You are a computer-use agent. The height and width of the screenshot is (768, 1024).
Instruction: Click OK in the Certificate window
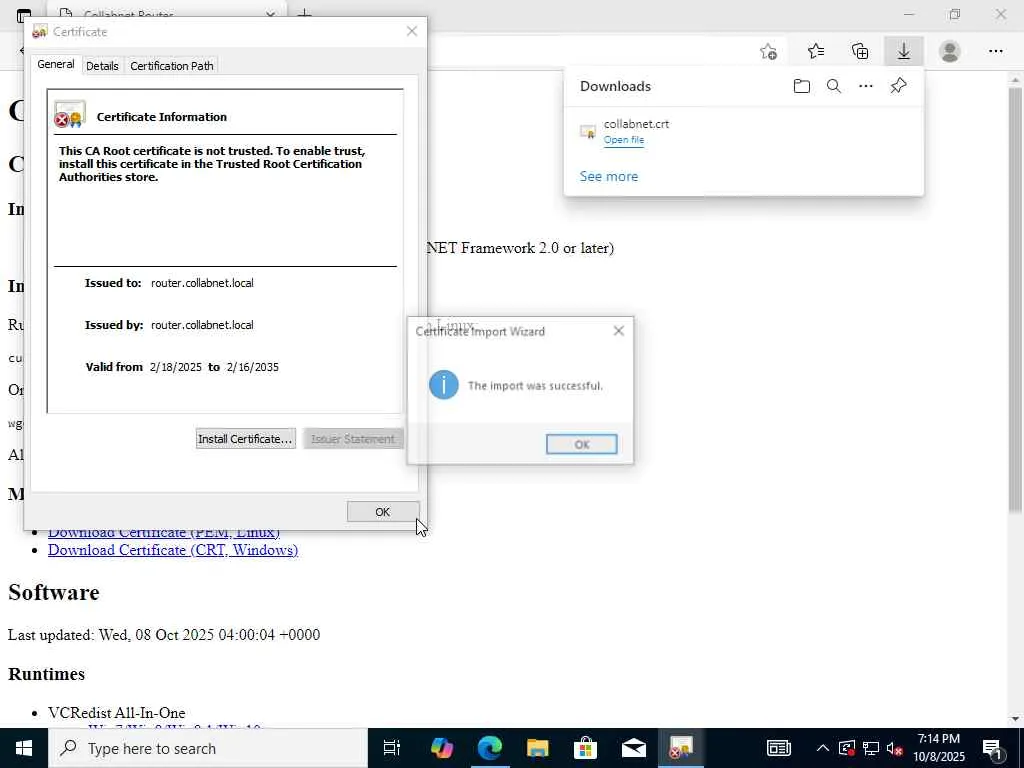click(x=383, y=512)
